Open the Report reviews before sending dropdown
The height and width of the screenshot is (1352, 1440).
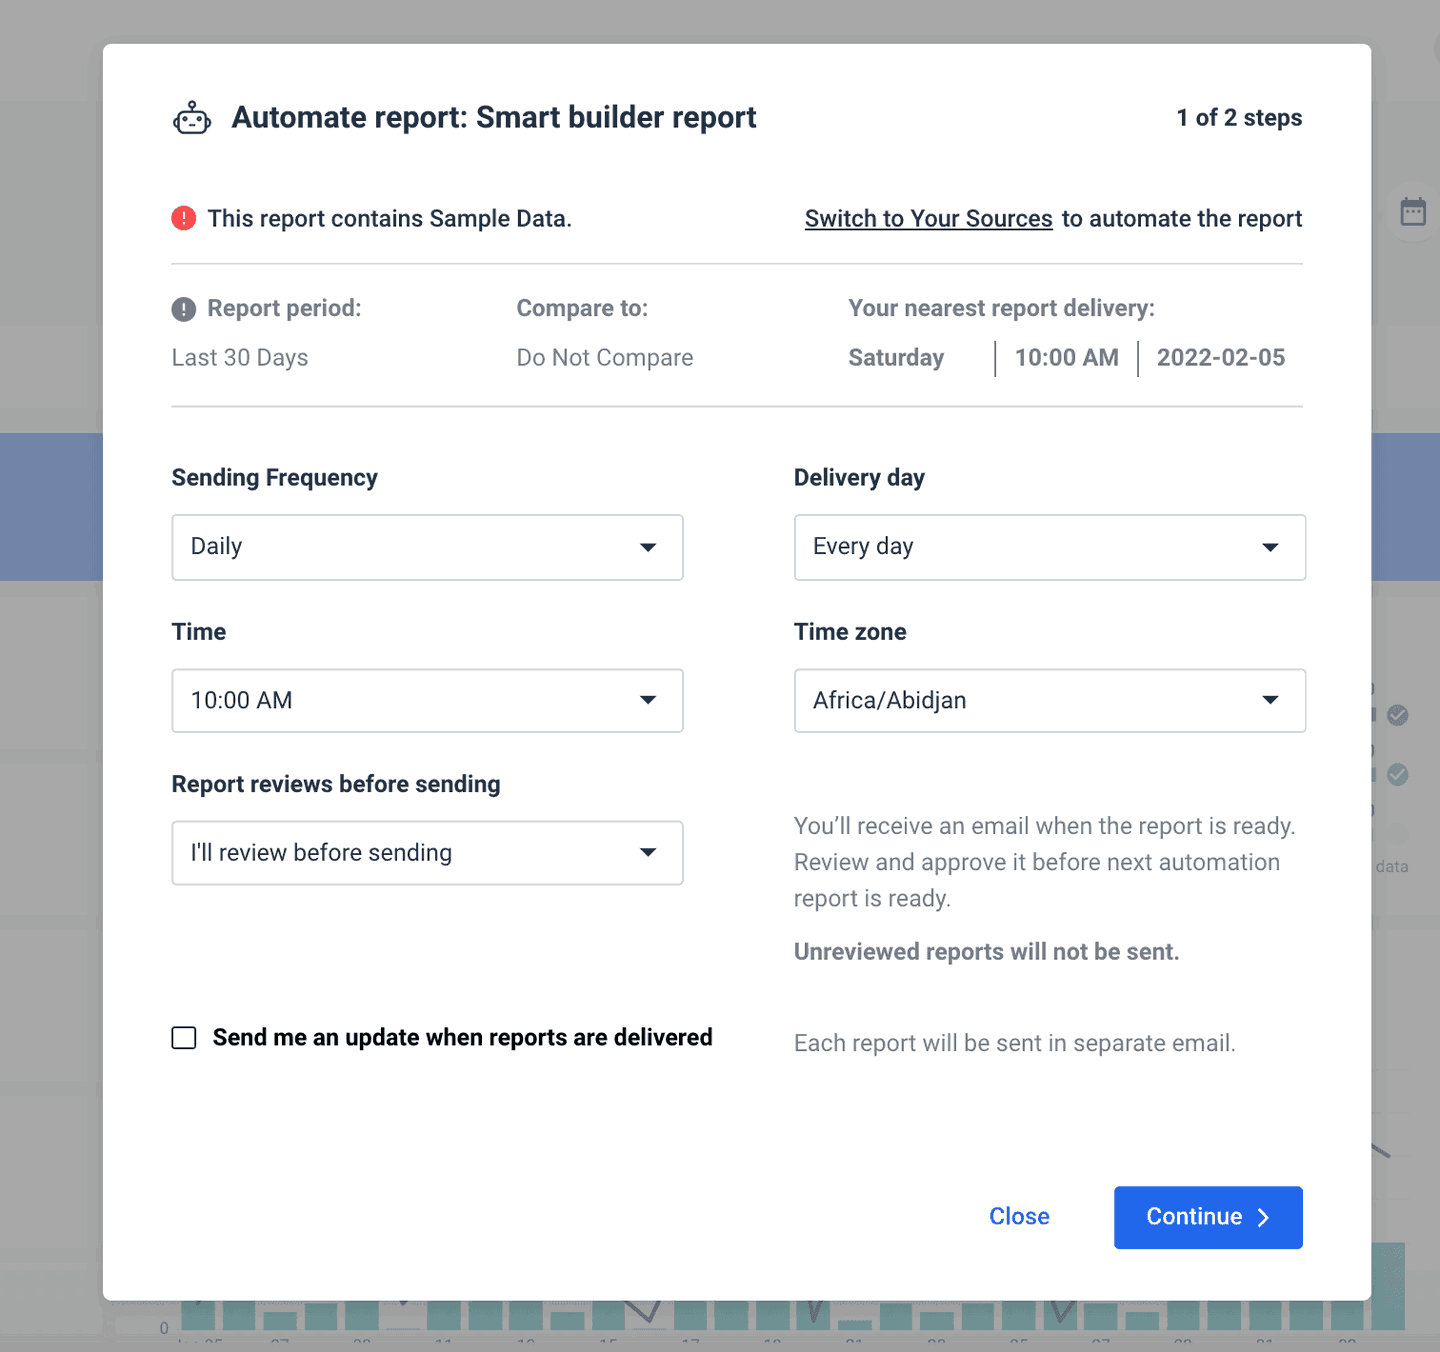pos(427,853)
